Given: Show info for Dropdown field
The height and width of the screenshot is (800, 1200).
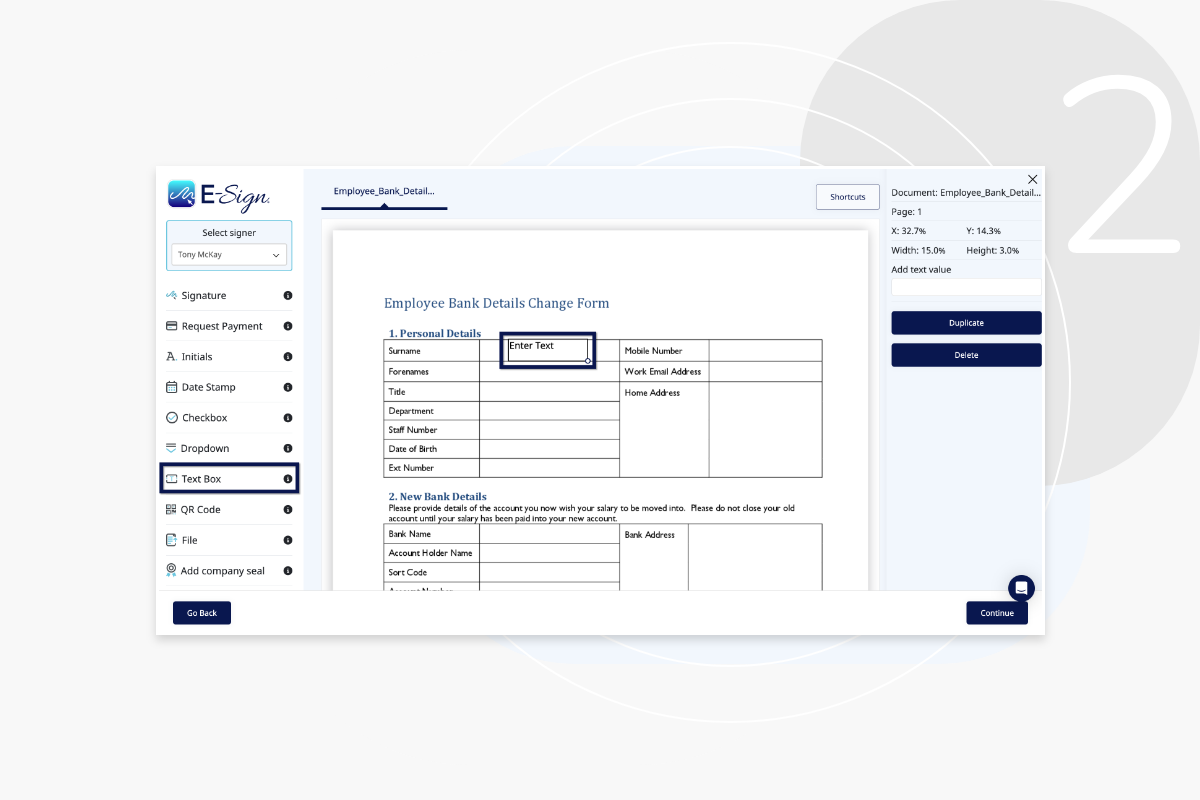Looking at the screenshot, I should pos(288,448).
